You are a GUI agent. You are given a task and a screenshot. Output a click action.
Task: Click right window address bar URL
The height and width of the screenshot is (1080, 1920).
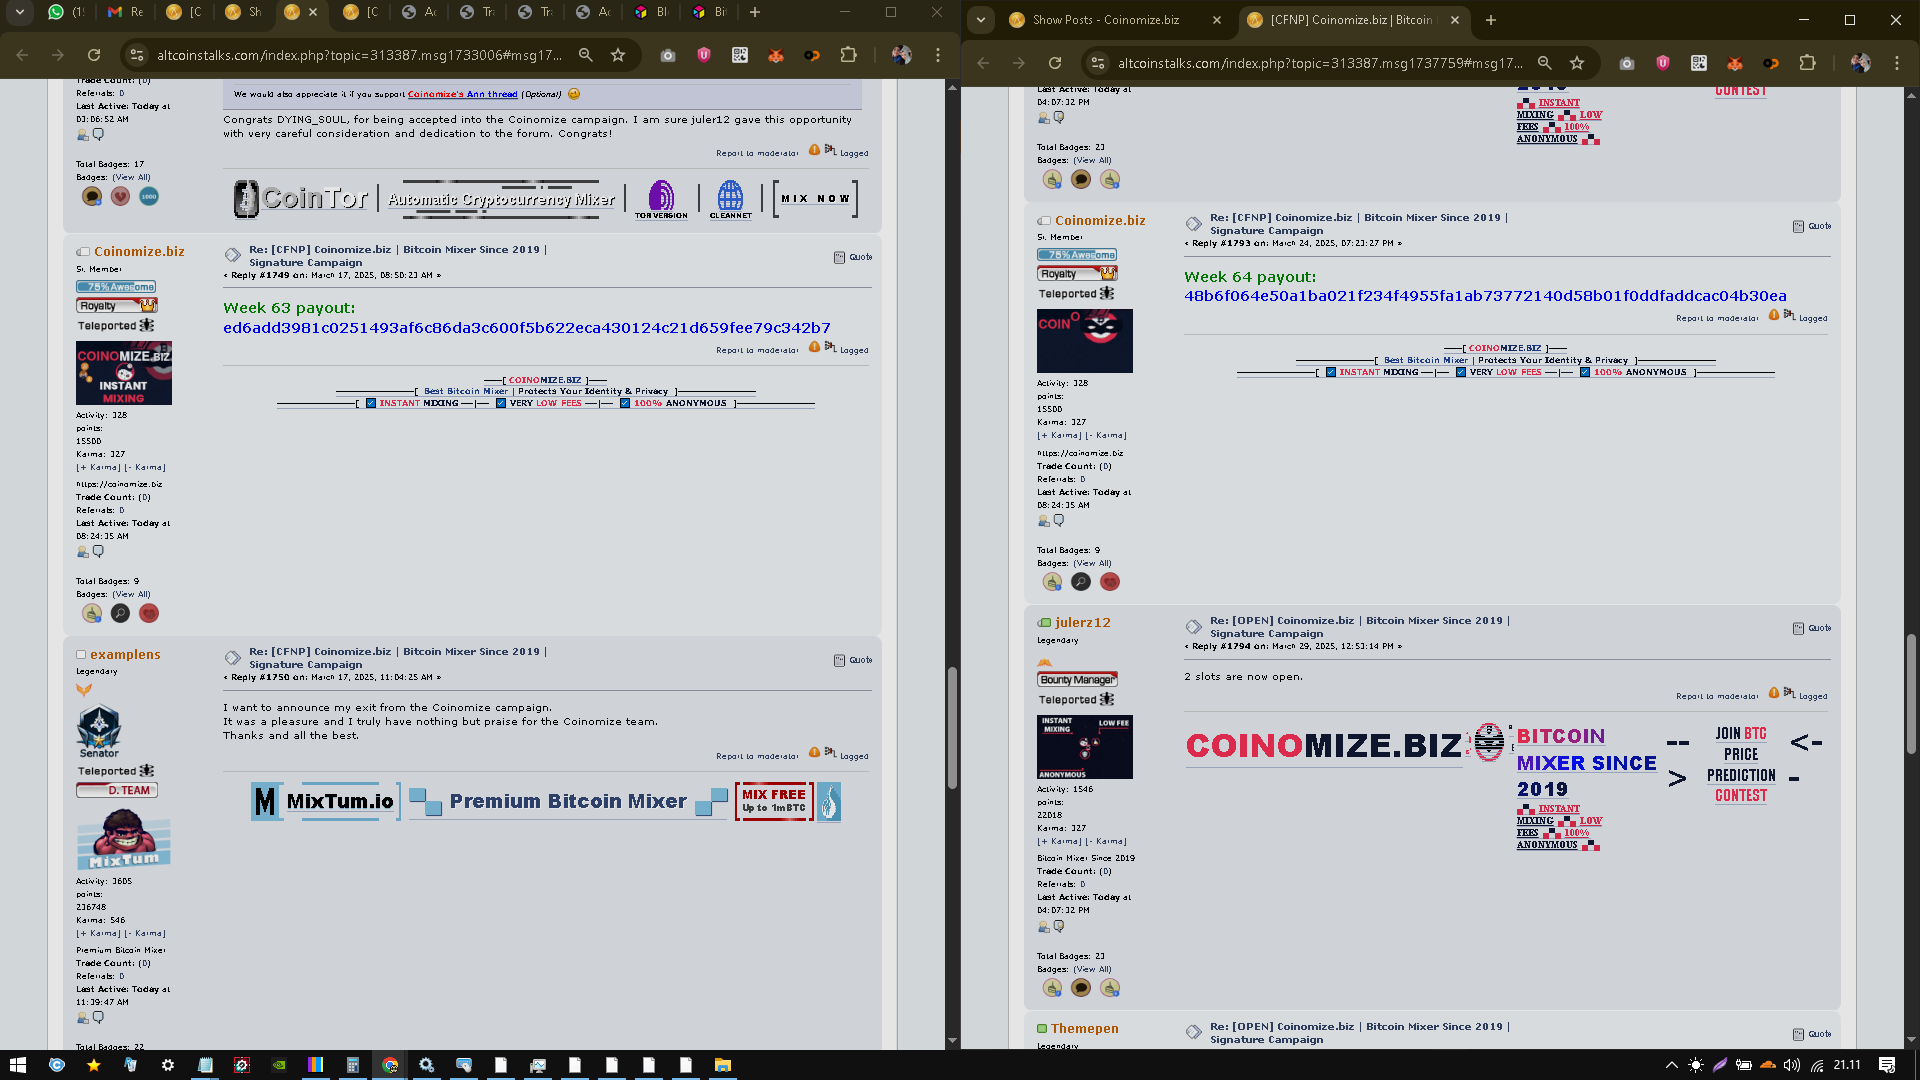point(1320,63)
